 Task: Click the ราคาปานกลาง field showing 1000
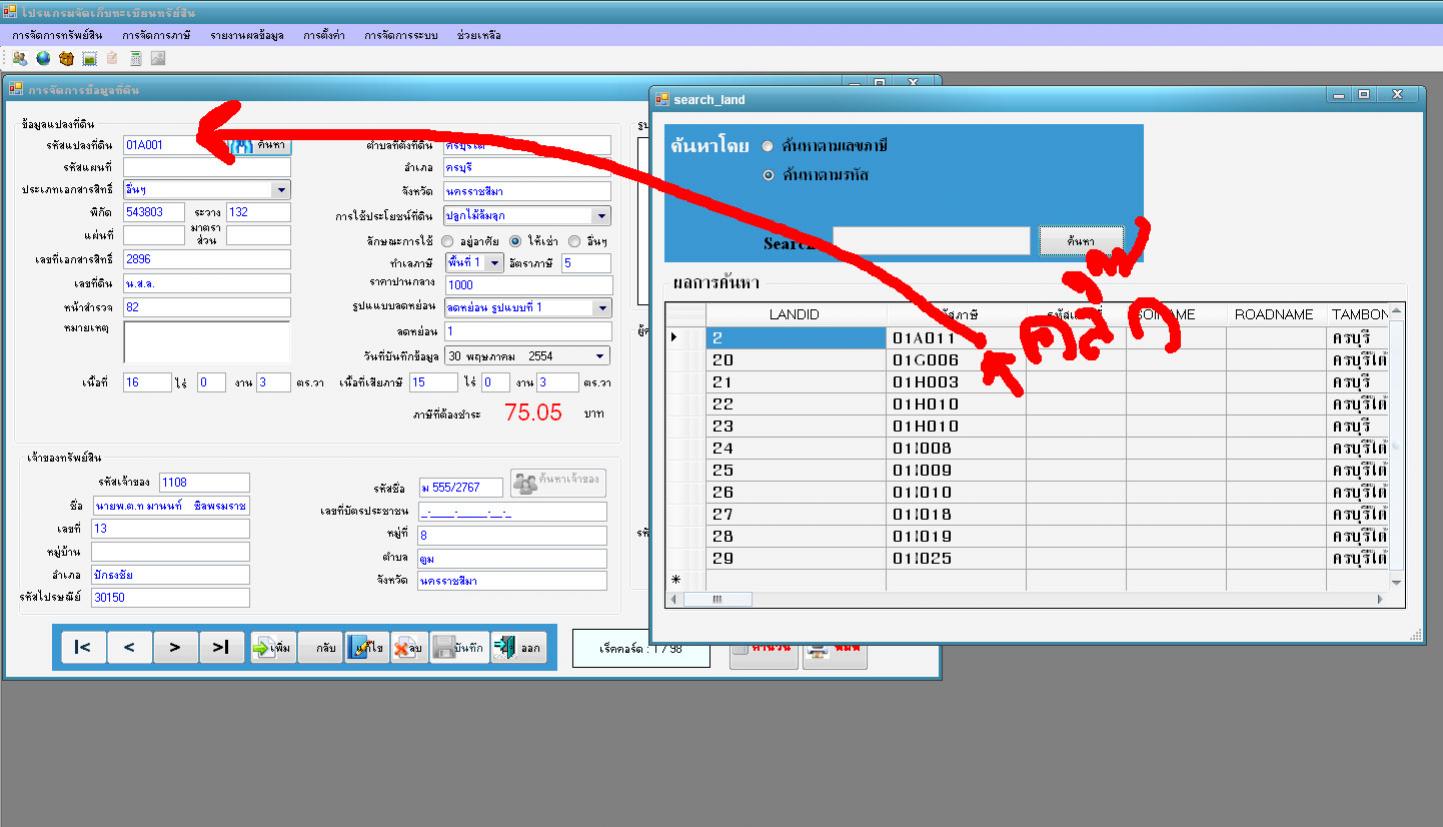[527, 285]
